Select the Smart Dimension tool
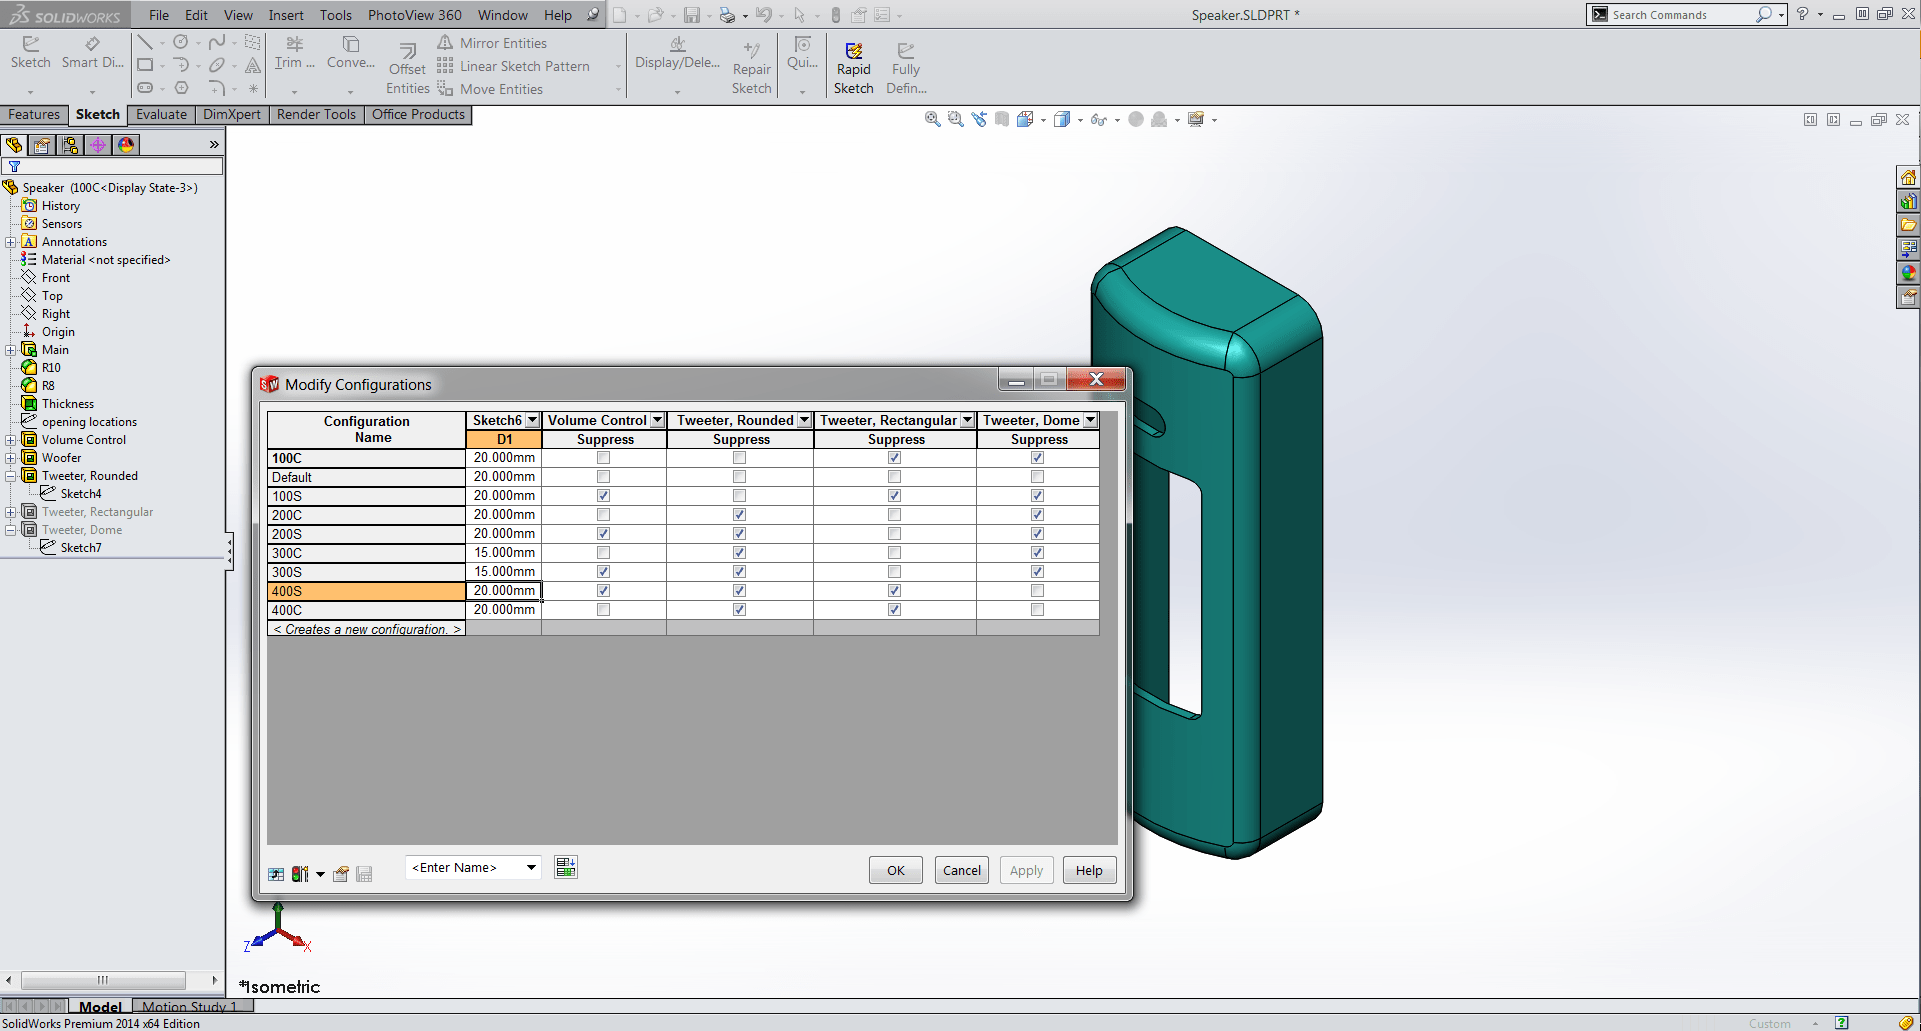 [x=92, y=55]
